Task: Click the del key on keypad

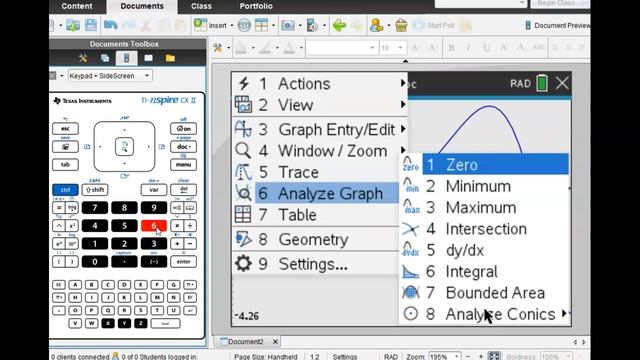Action: pos(183,190)
